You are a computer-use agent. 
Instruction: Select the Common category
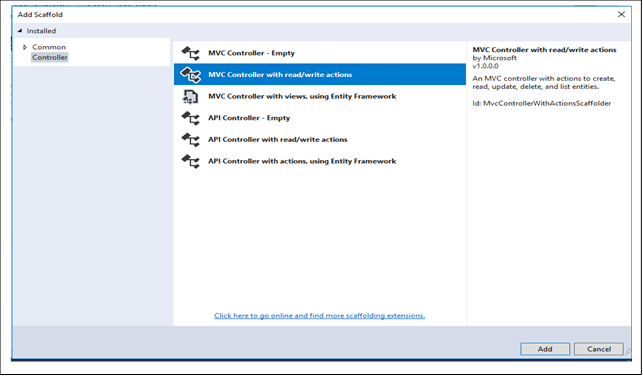[x=49, y=47]
